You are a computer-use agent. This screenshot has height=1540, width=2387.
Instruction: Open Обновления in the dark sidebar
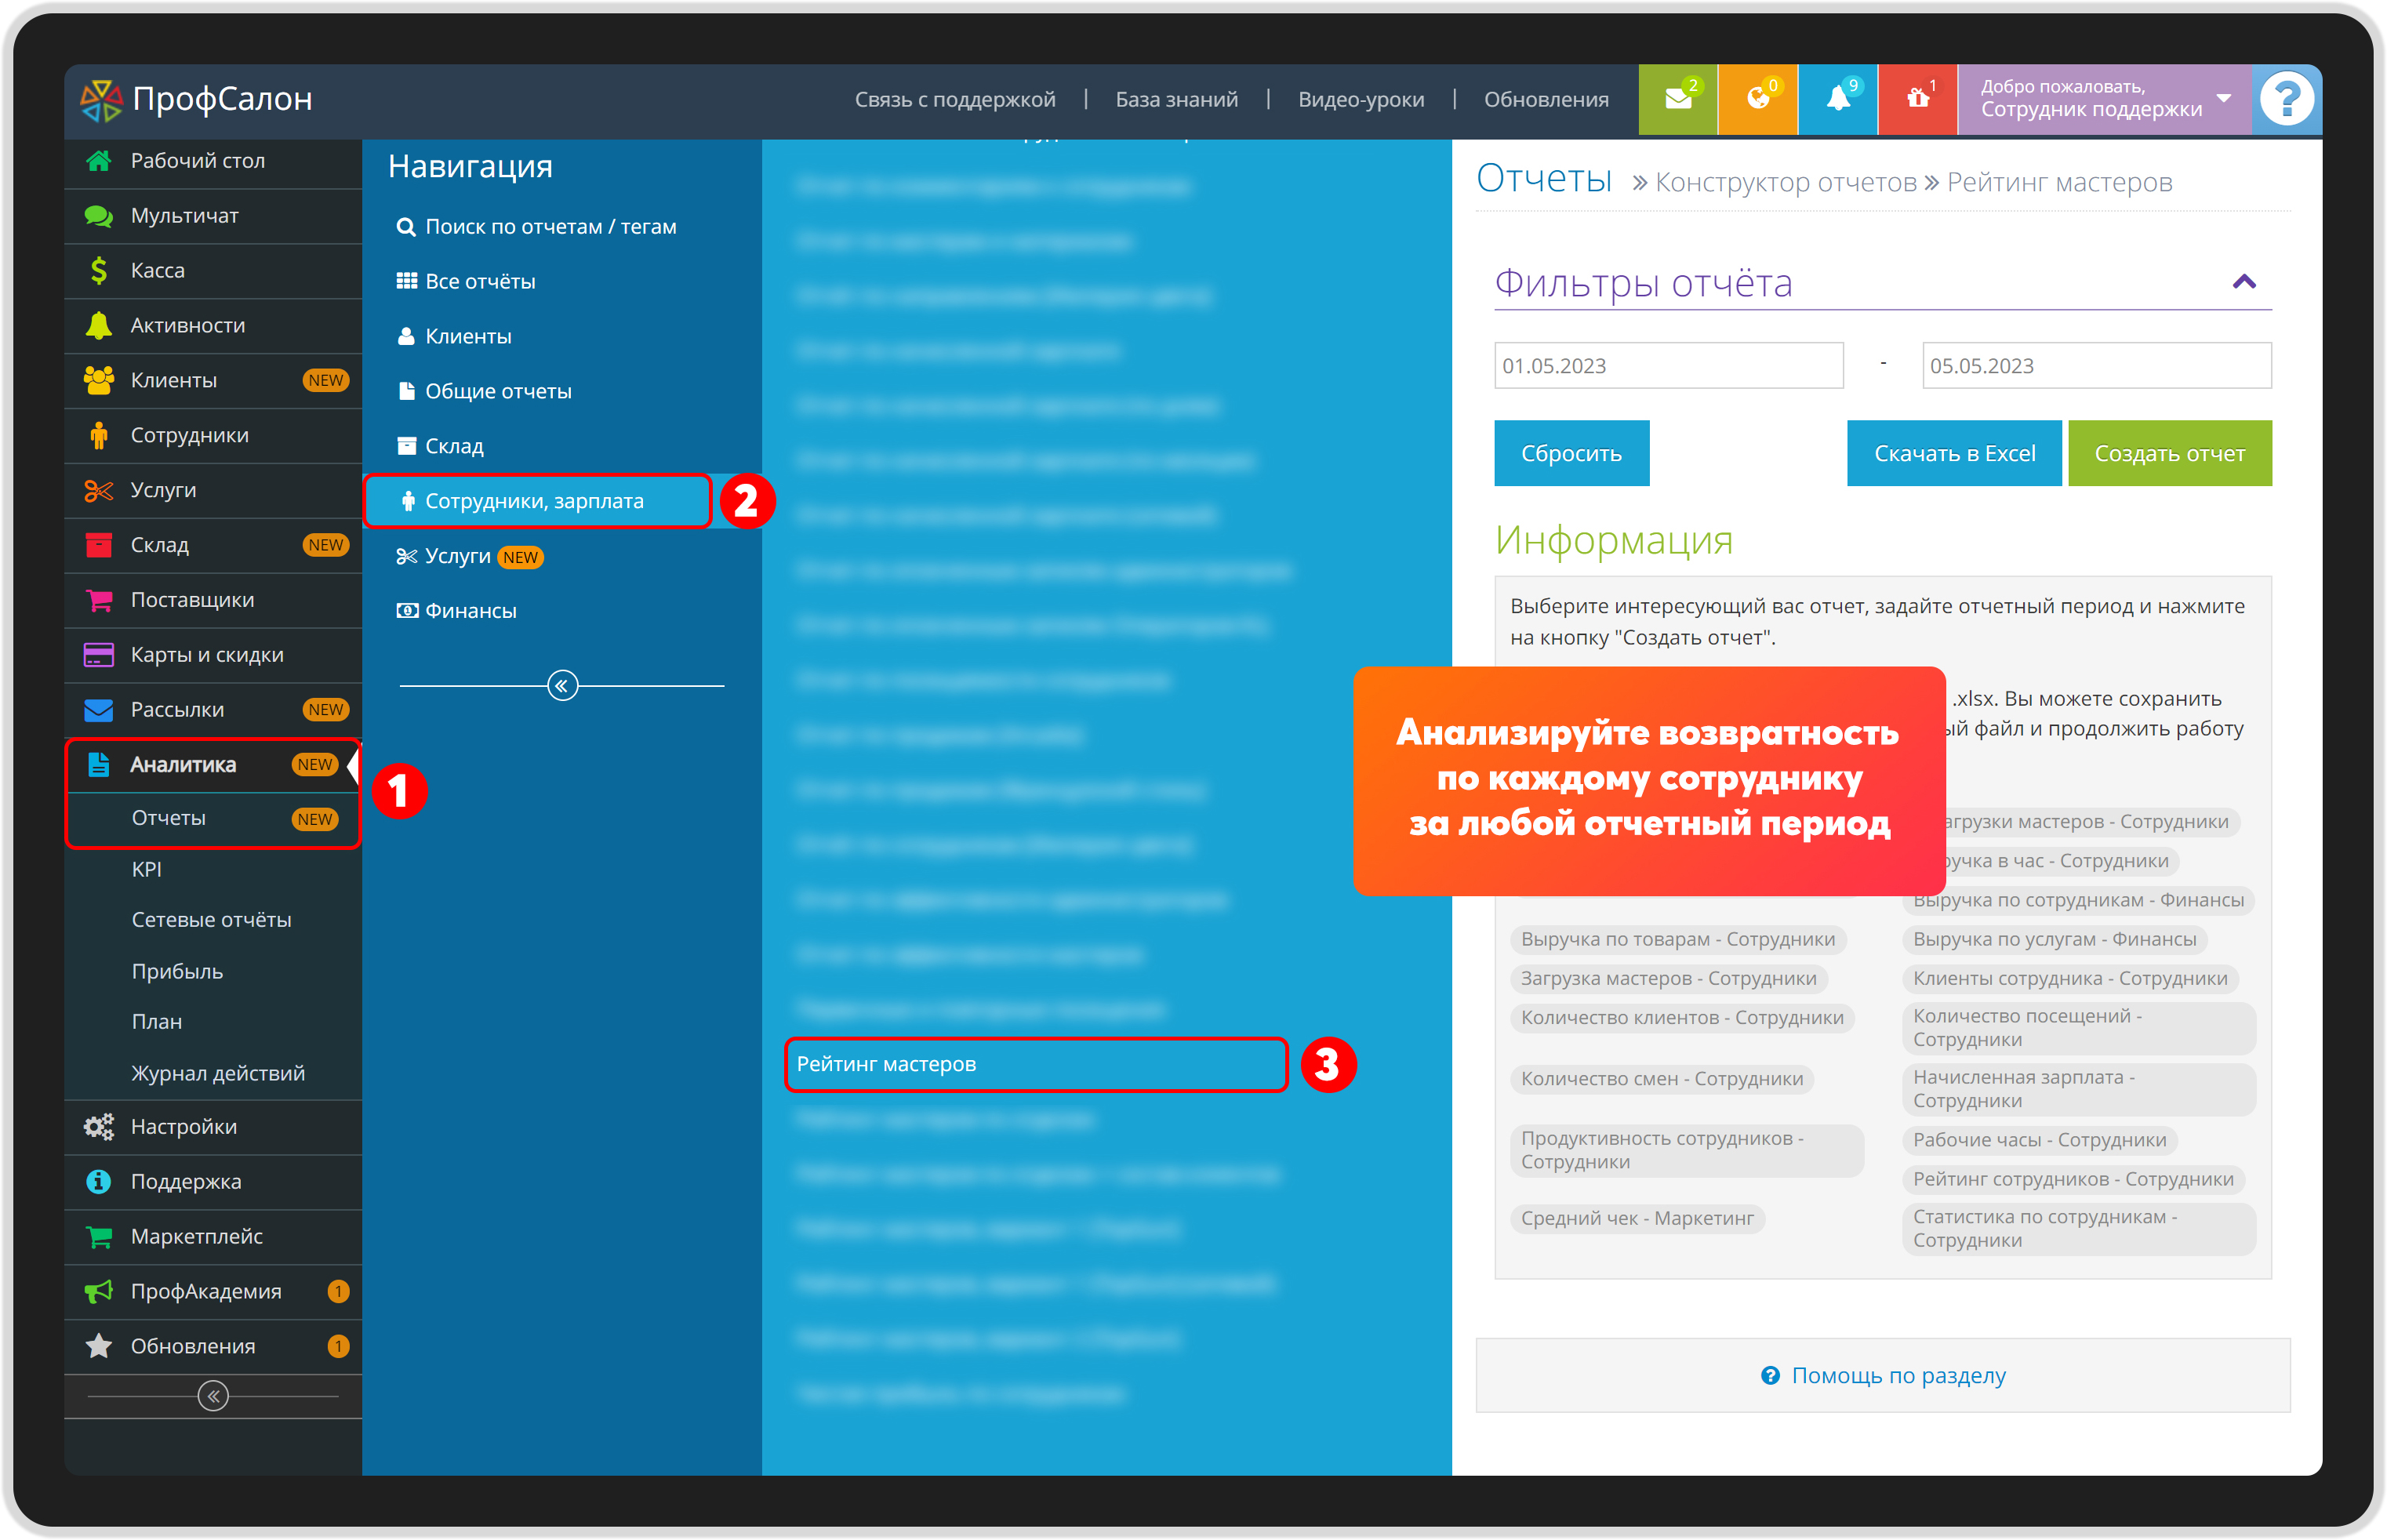(213, 1348)
